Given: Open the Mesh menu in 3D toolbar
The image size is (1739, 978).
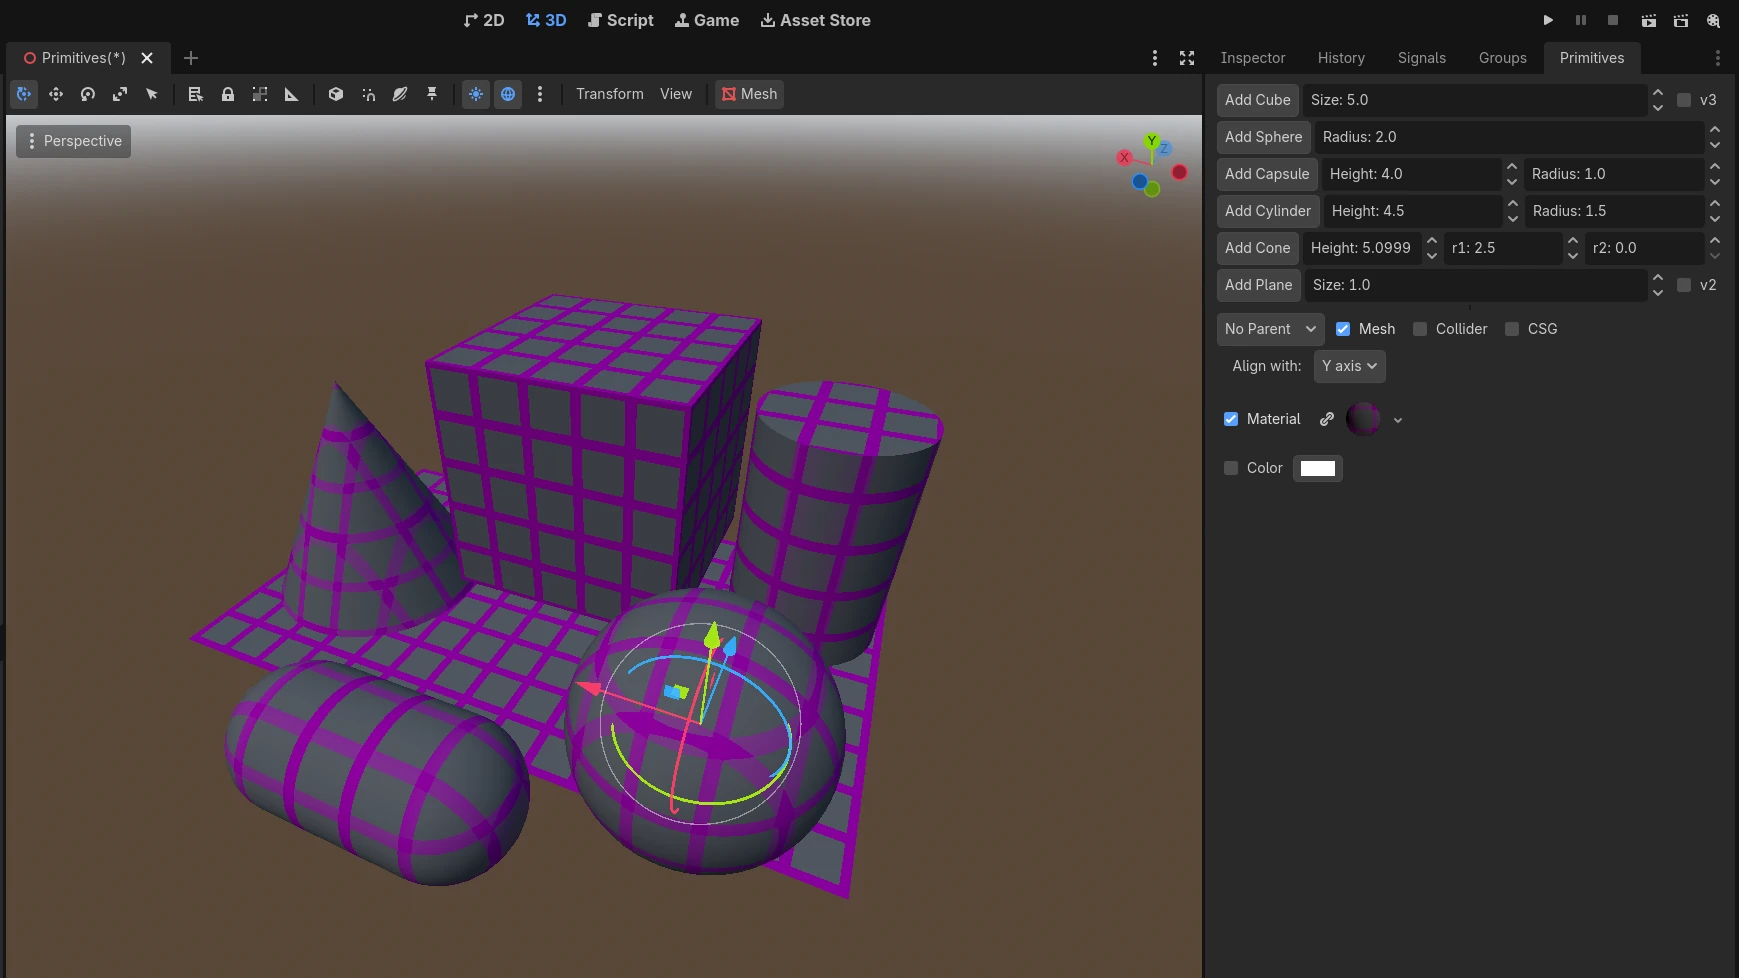Looking at the screenshot, I should (x=749, y=94).
